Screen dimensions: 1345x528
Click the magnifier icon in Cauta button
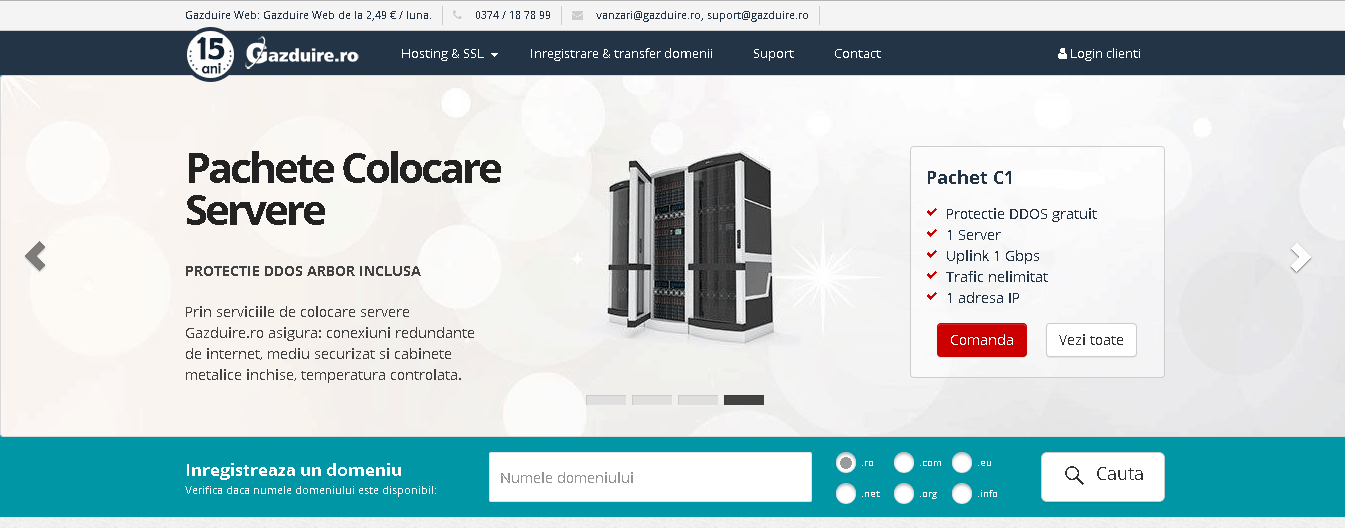point(1074,475)
